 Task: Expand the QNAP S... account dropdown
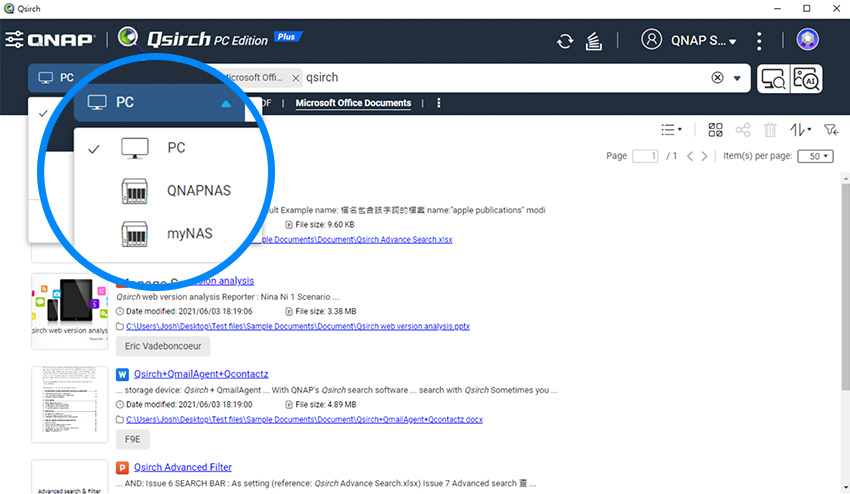point(690,41)
